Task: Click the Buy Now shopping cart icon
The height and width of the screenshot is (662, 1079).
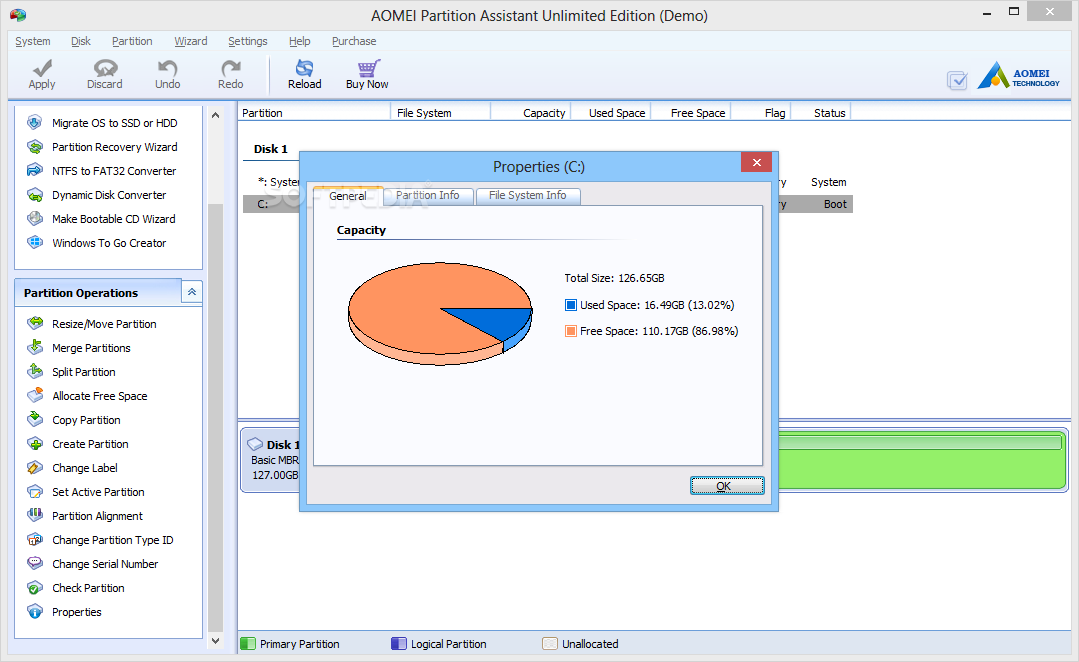Action: (368, 68)
